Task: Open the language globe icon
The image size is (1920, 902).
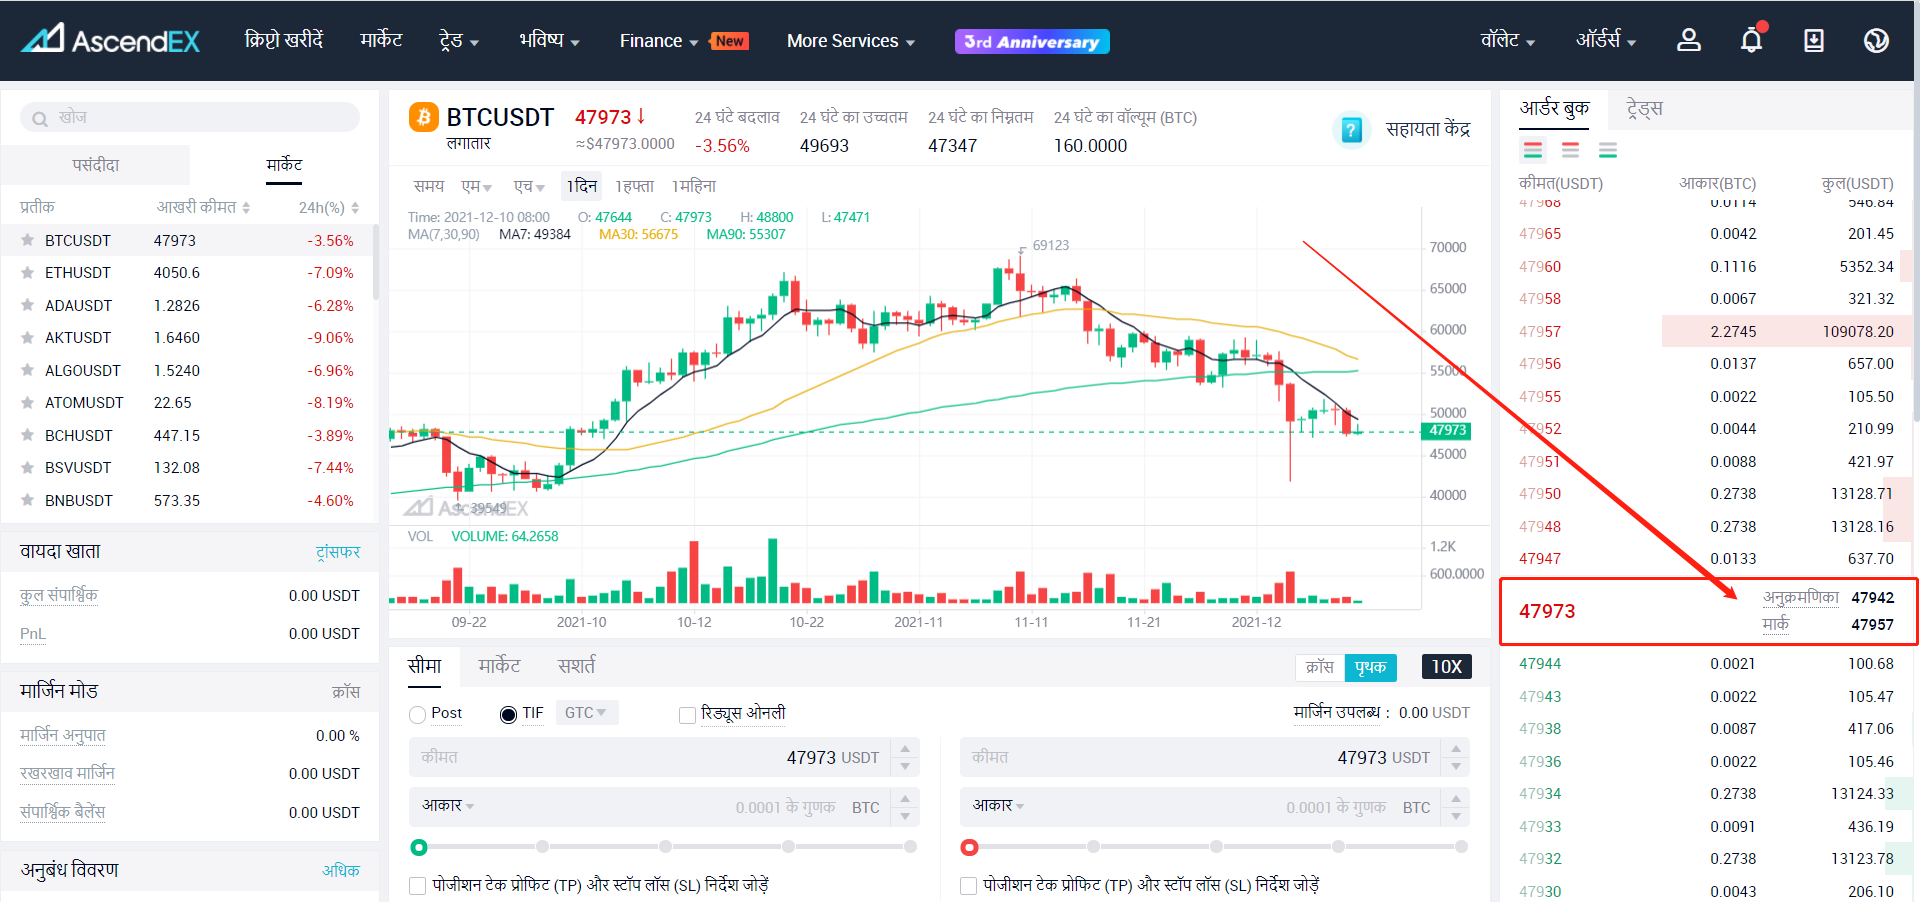Action: click(1877, 40)
